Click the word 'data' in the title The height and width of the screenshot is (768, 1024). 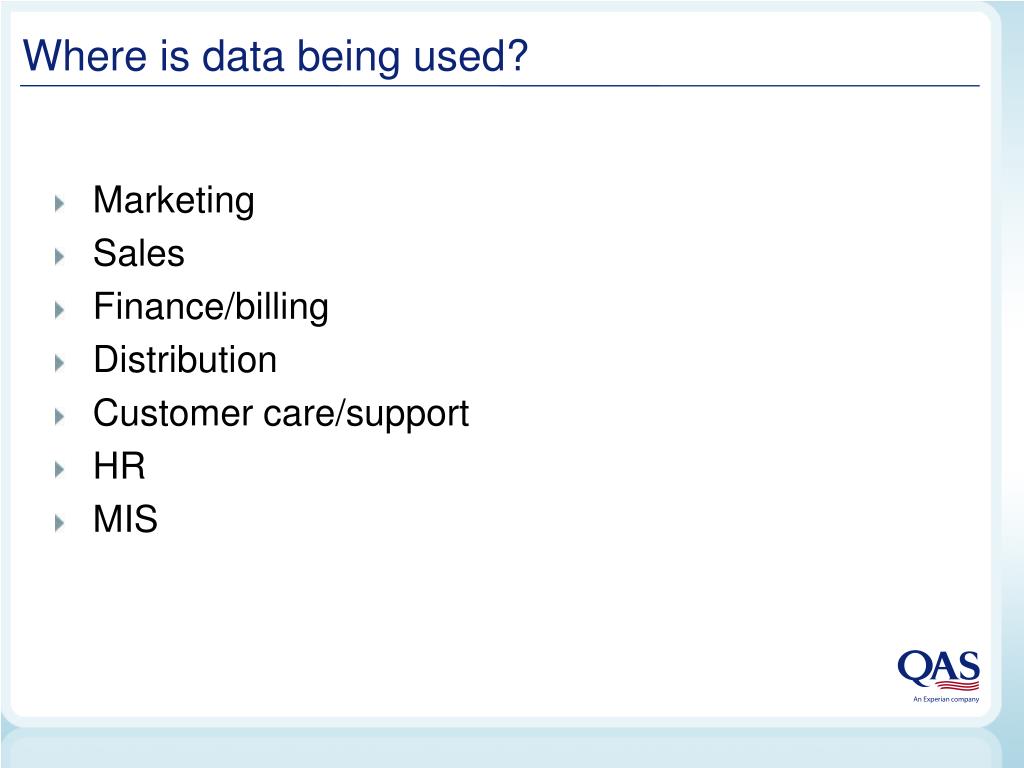[243, 56]
